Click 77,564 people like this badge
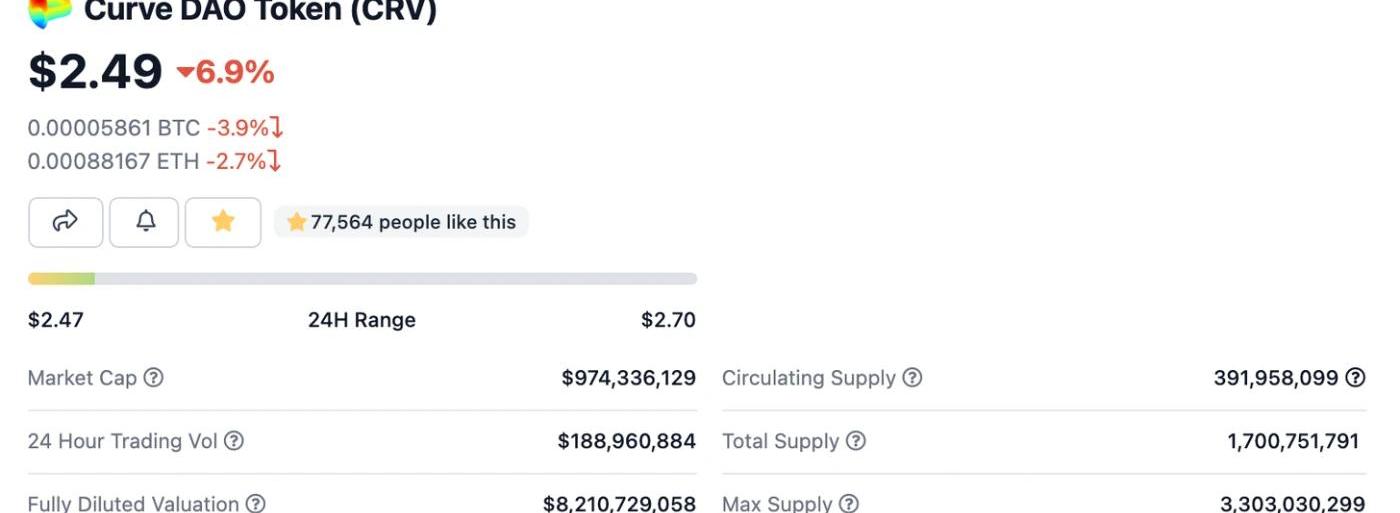 tap(401, 222)
